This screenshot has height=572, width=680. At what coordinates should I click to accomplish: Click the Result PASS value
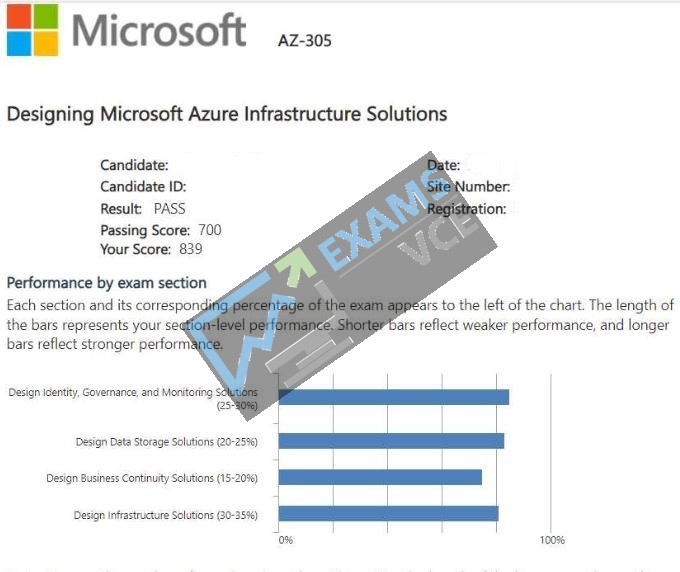170,209
